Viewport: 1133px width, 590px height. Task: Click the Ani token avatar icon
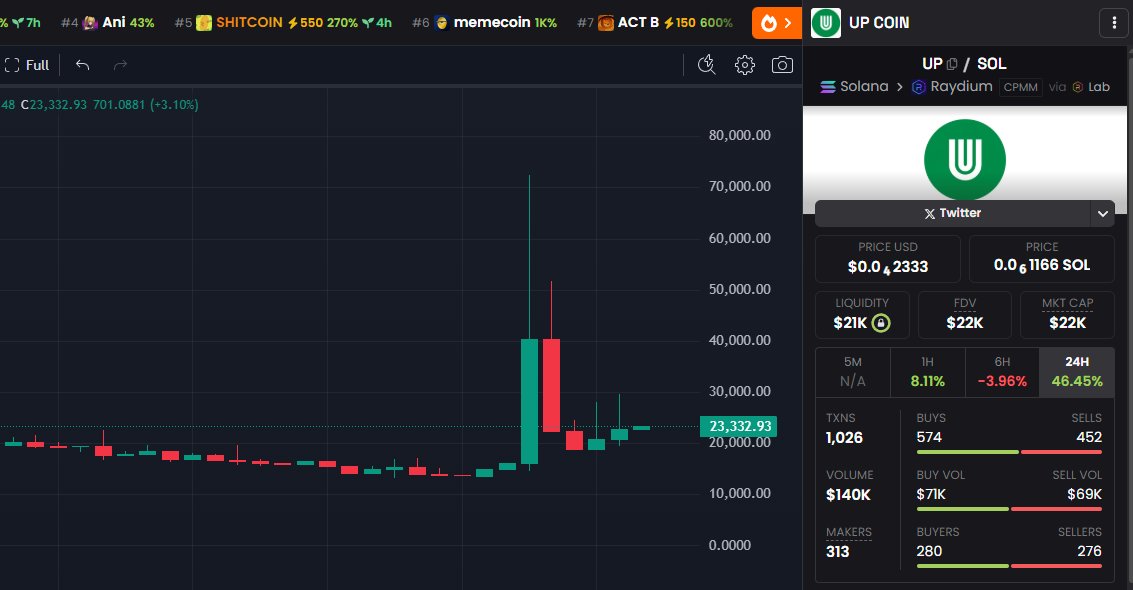90,23
